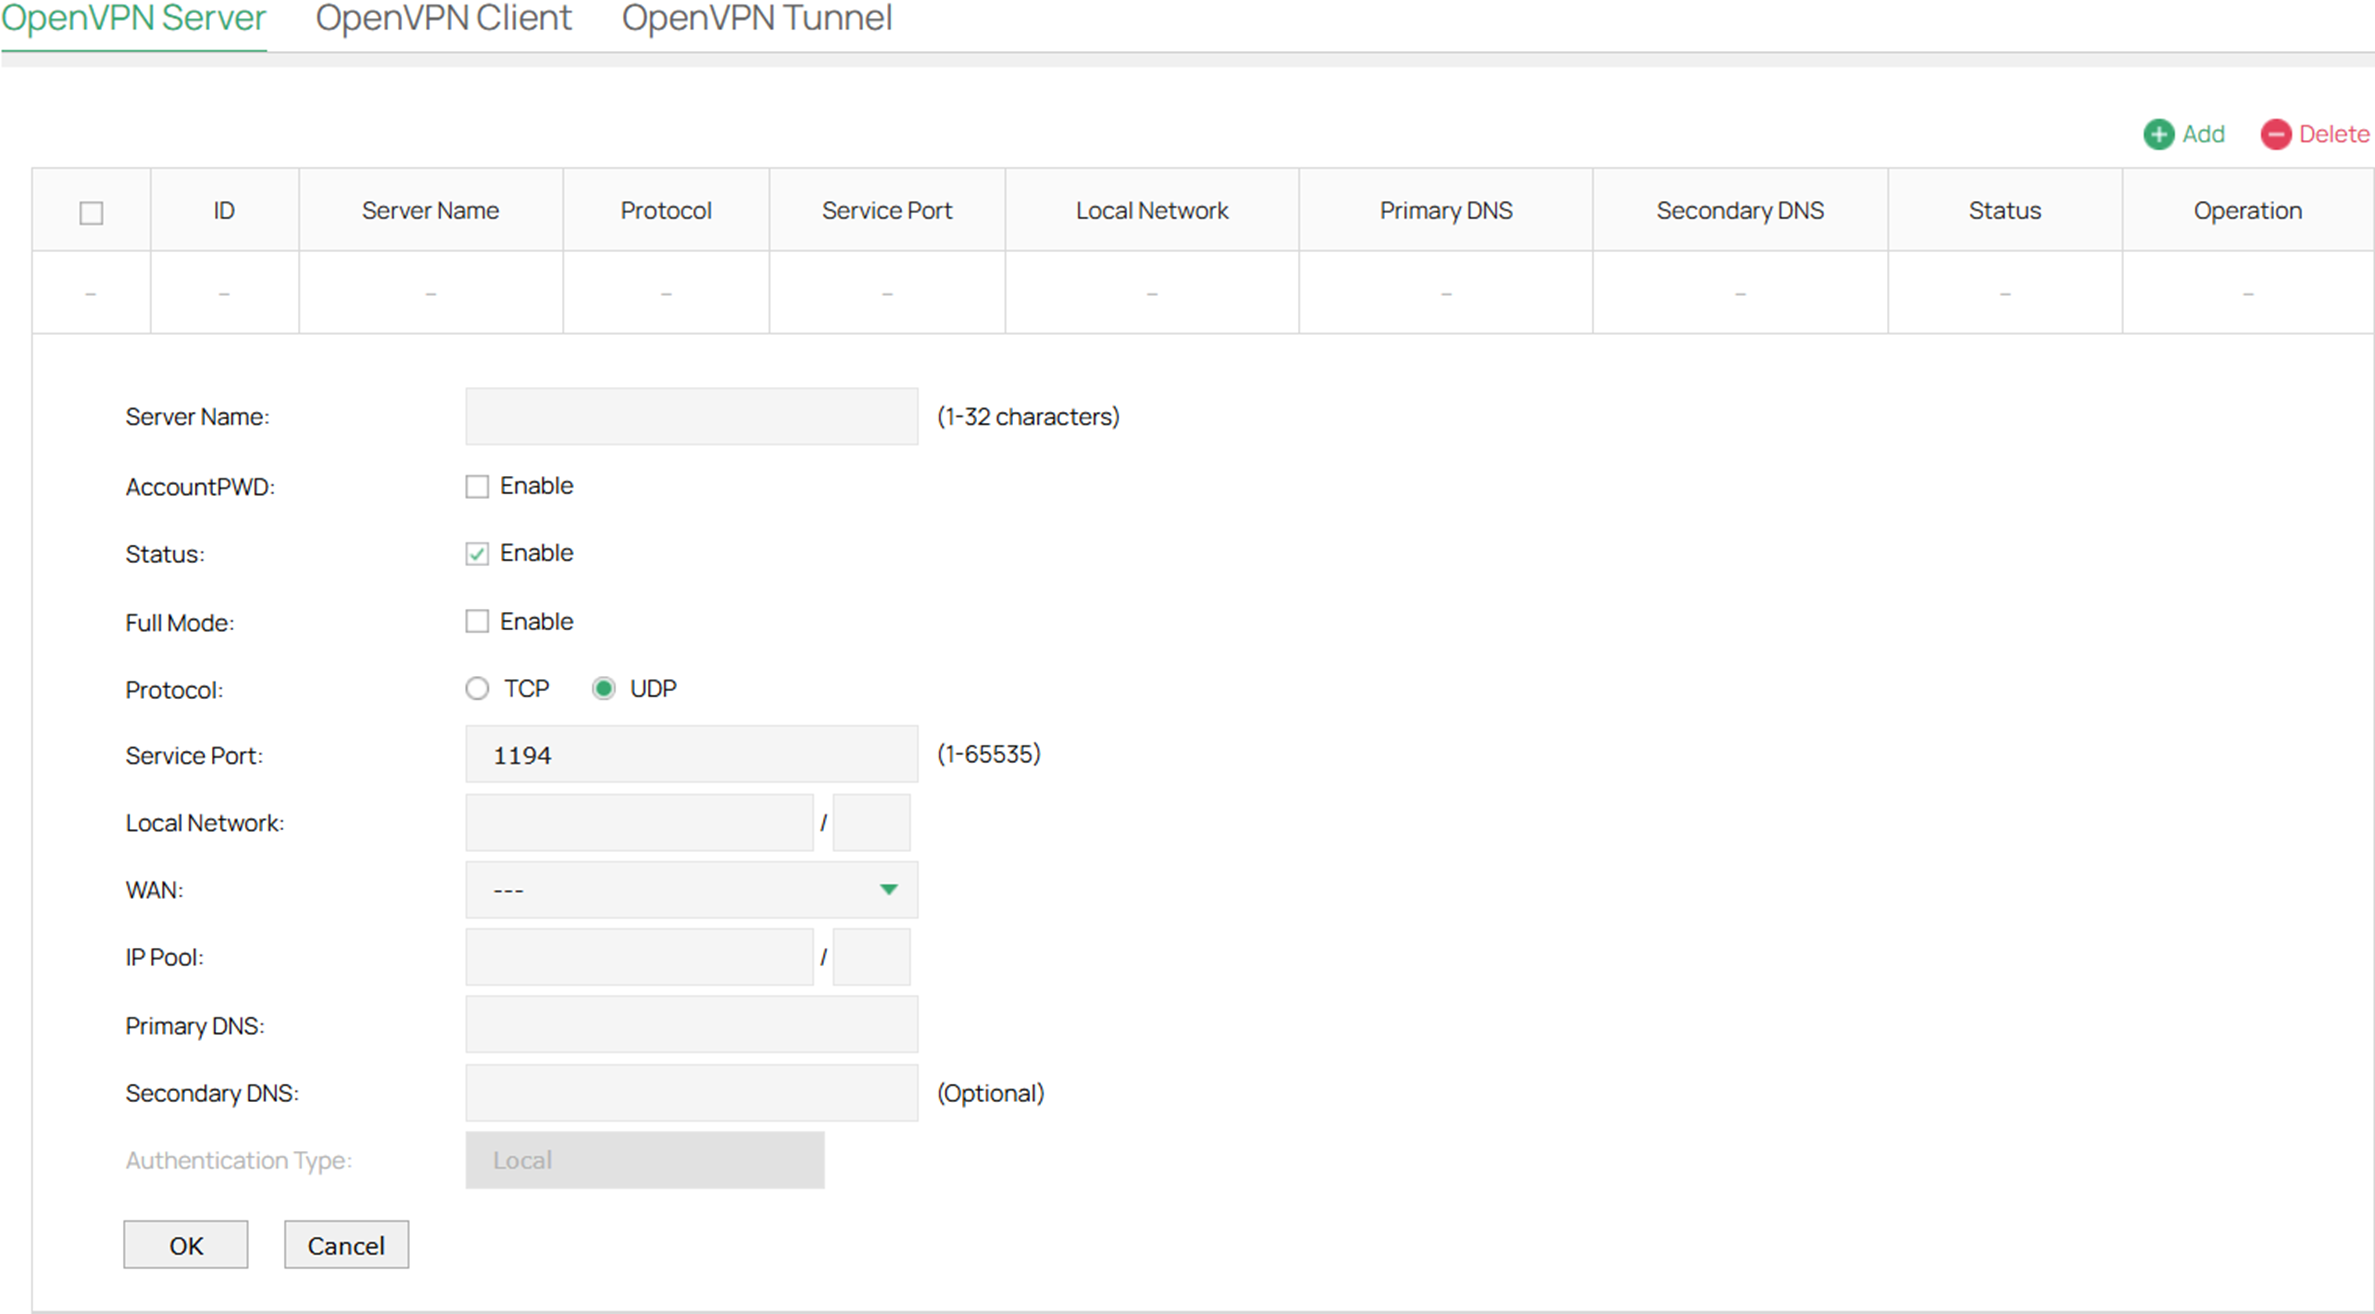Switch to the OpenVPN Tunnel tab
2375x1314 pixels.
pyautogui.click(x=756, y=18)
